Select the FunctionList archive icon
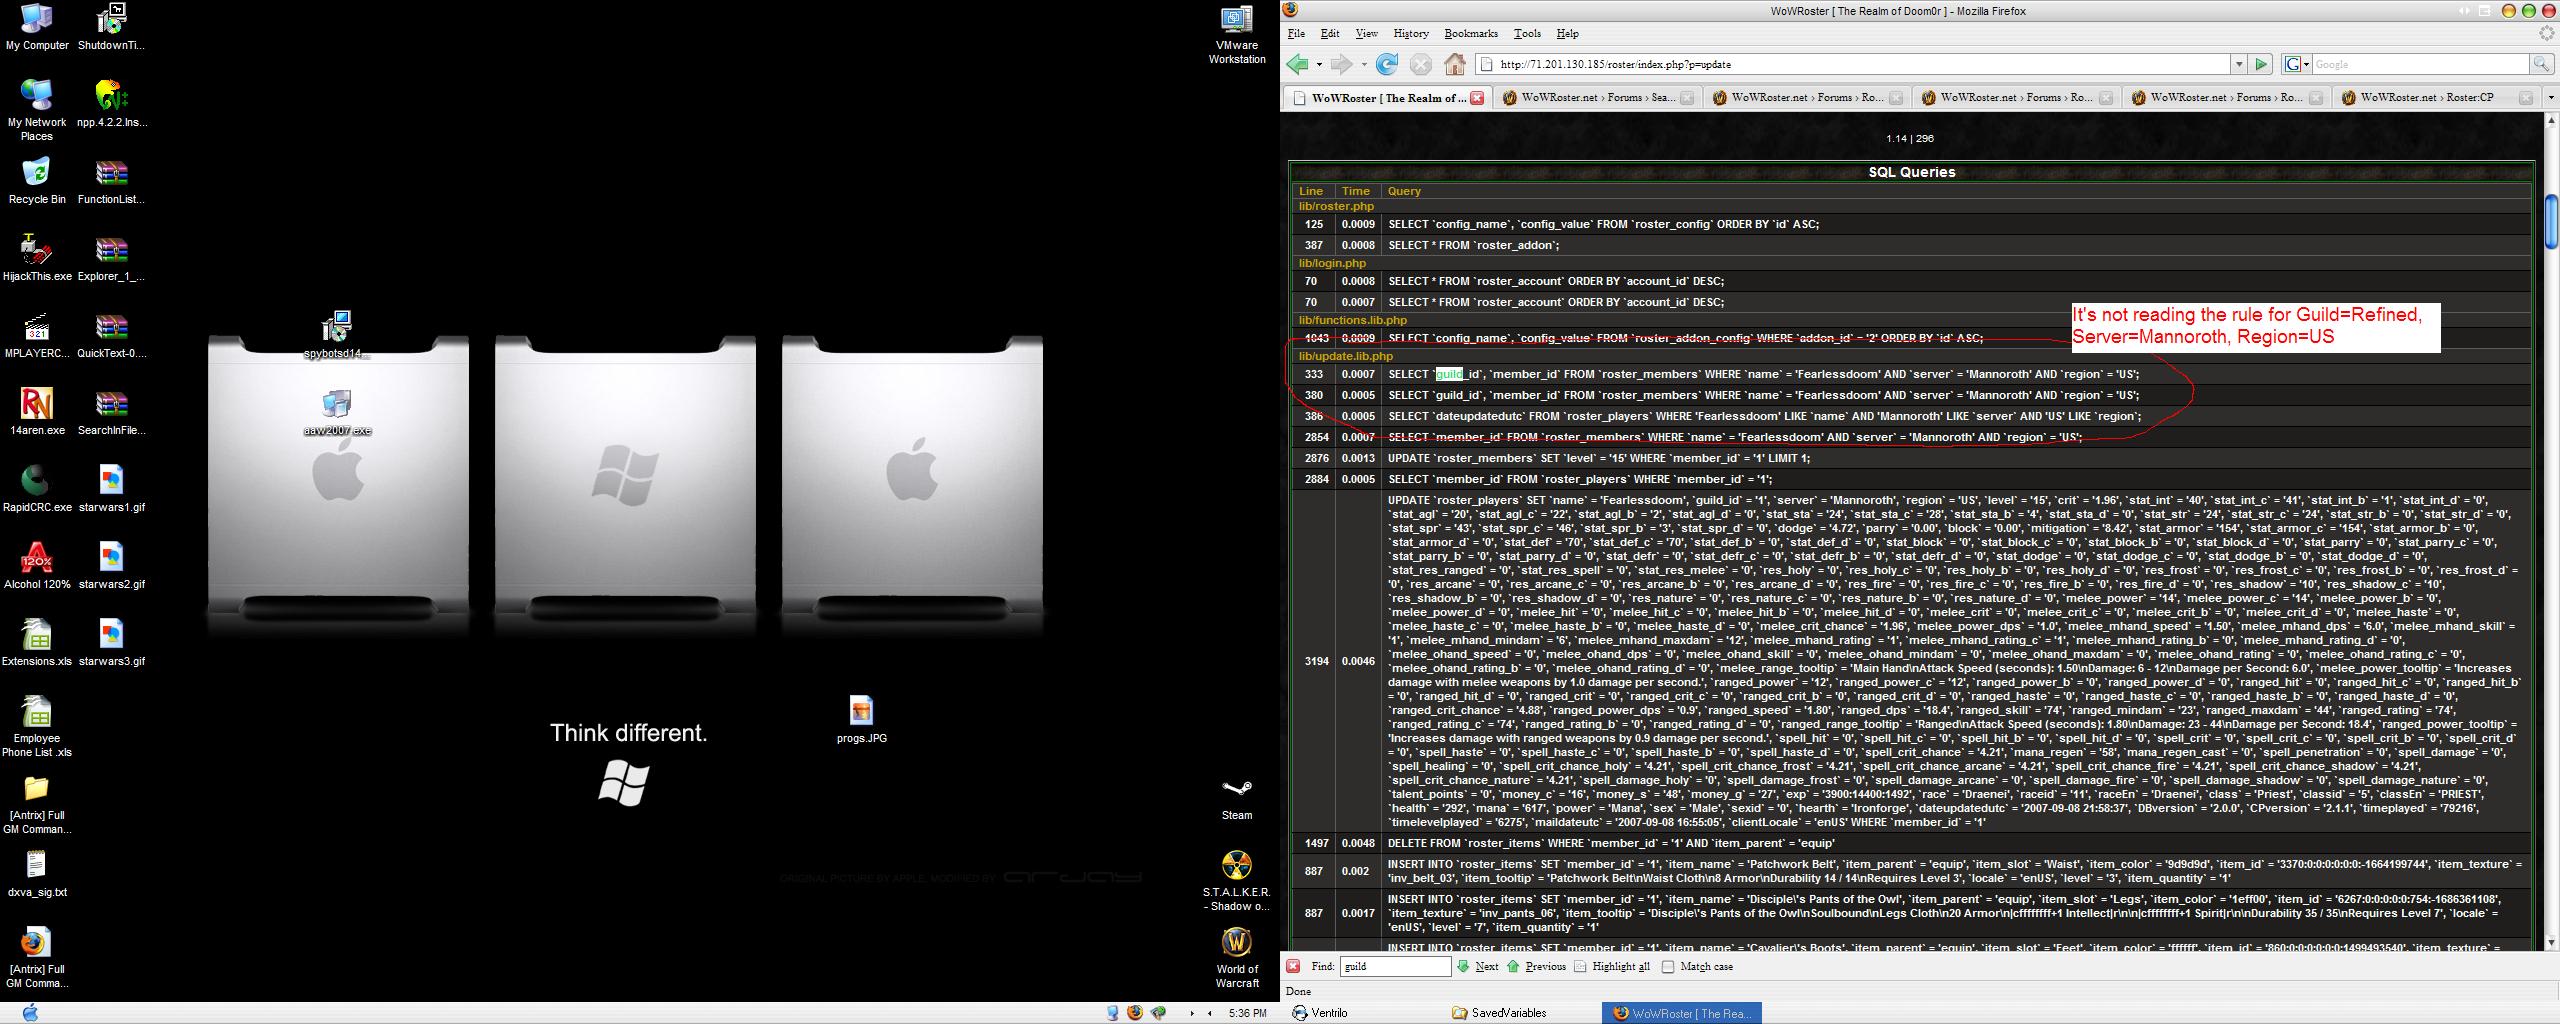 (111, 181)
